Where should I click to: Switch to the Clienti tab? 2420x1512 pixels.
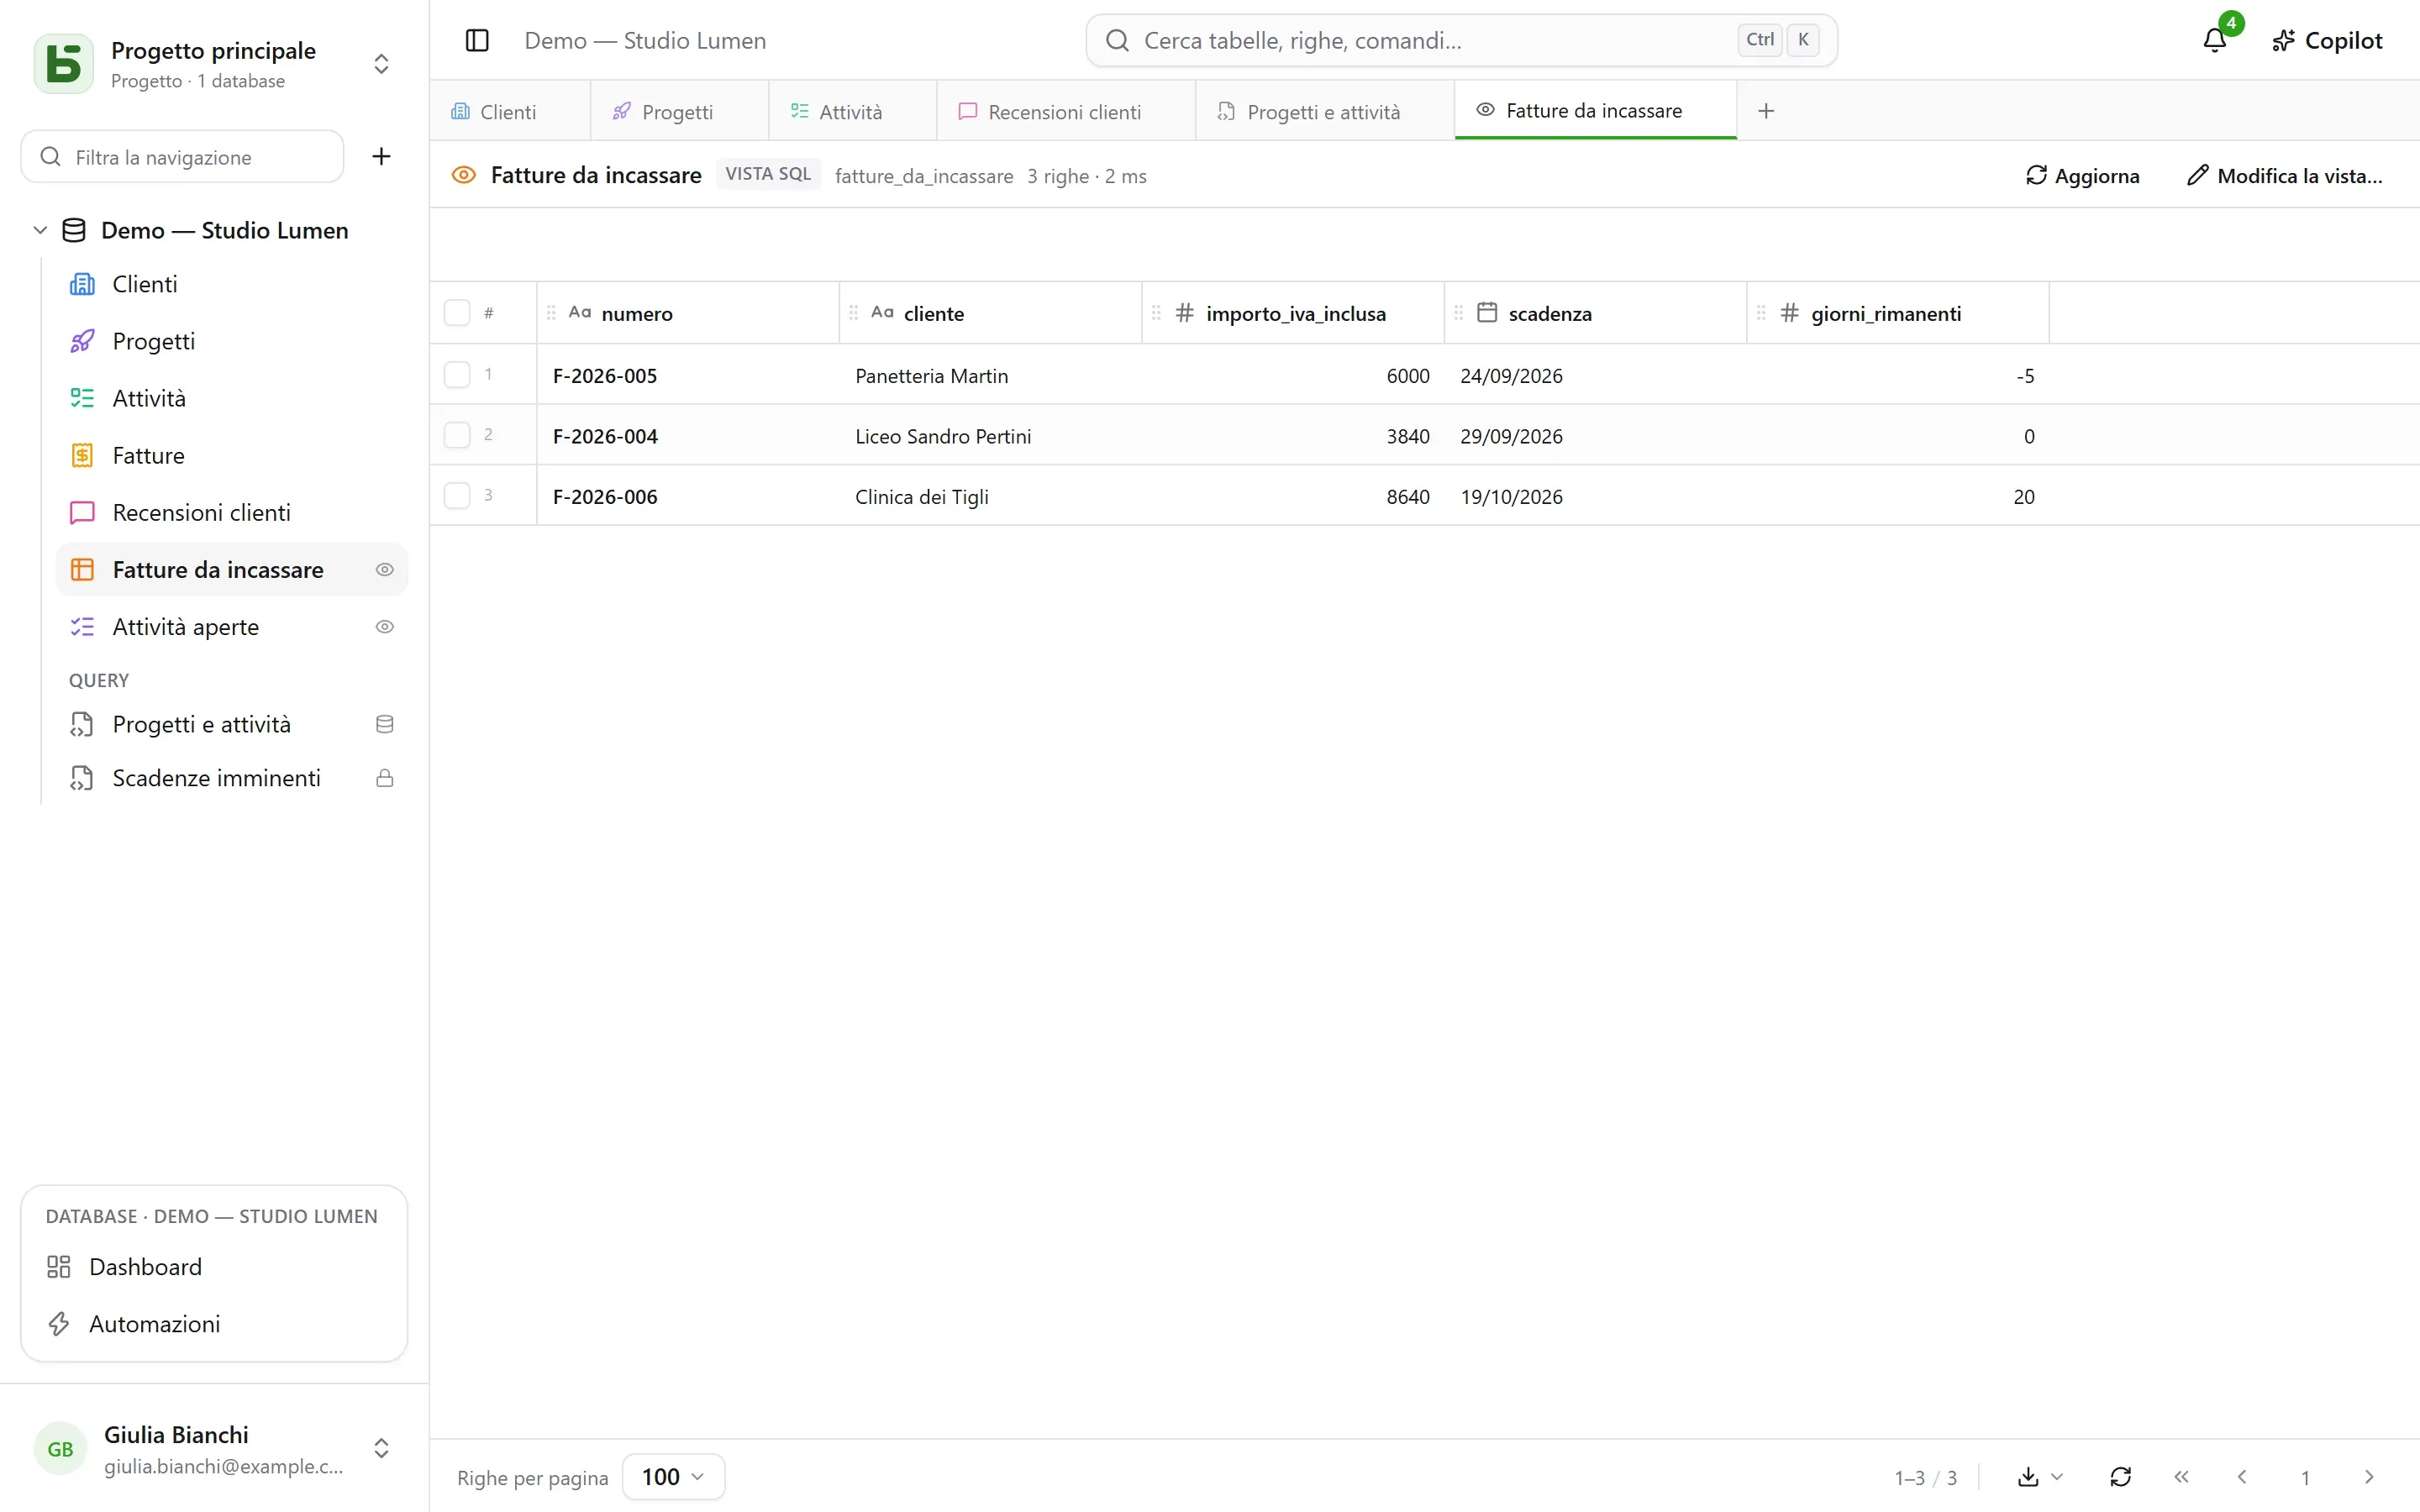[509, 111]
